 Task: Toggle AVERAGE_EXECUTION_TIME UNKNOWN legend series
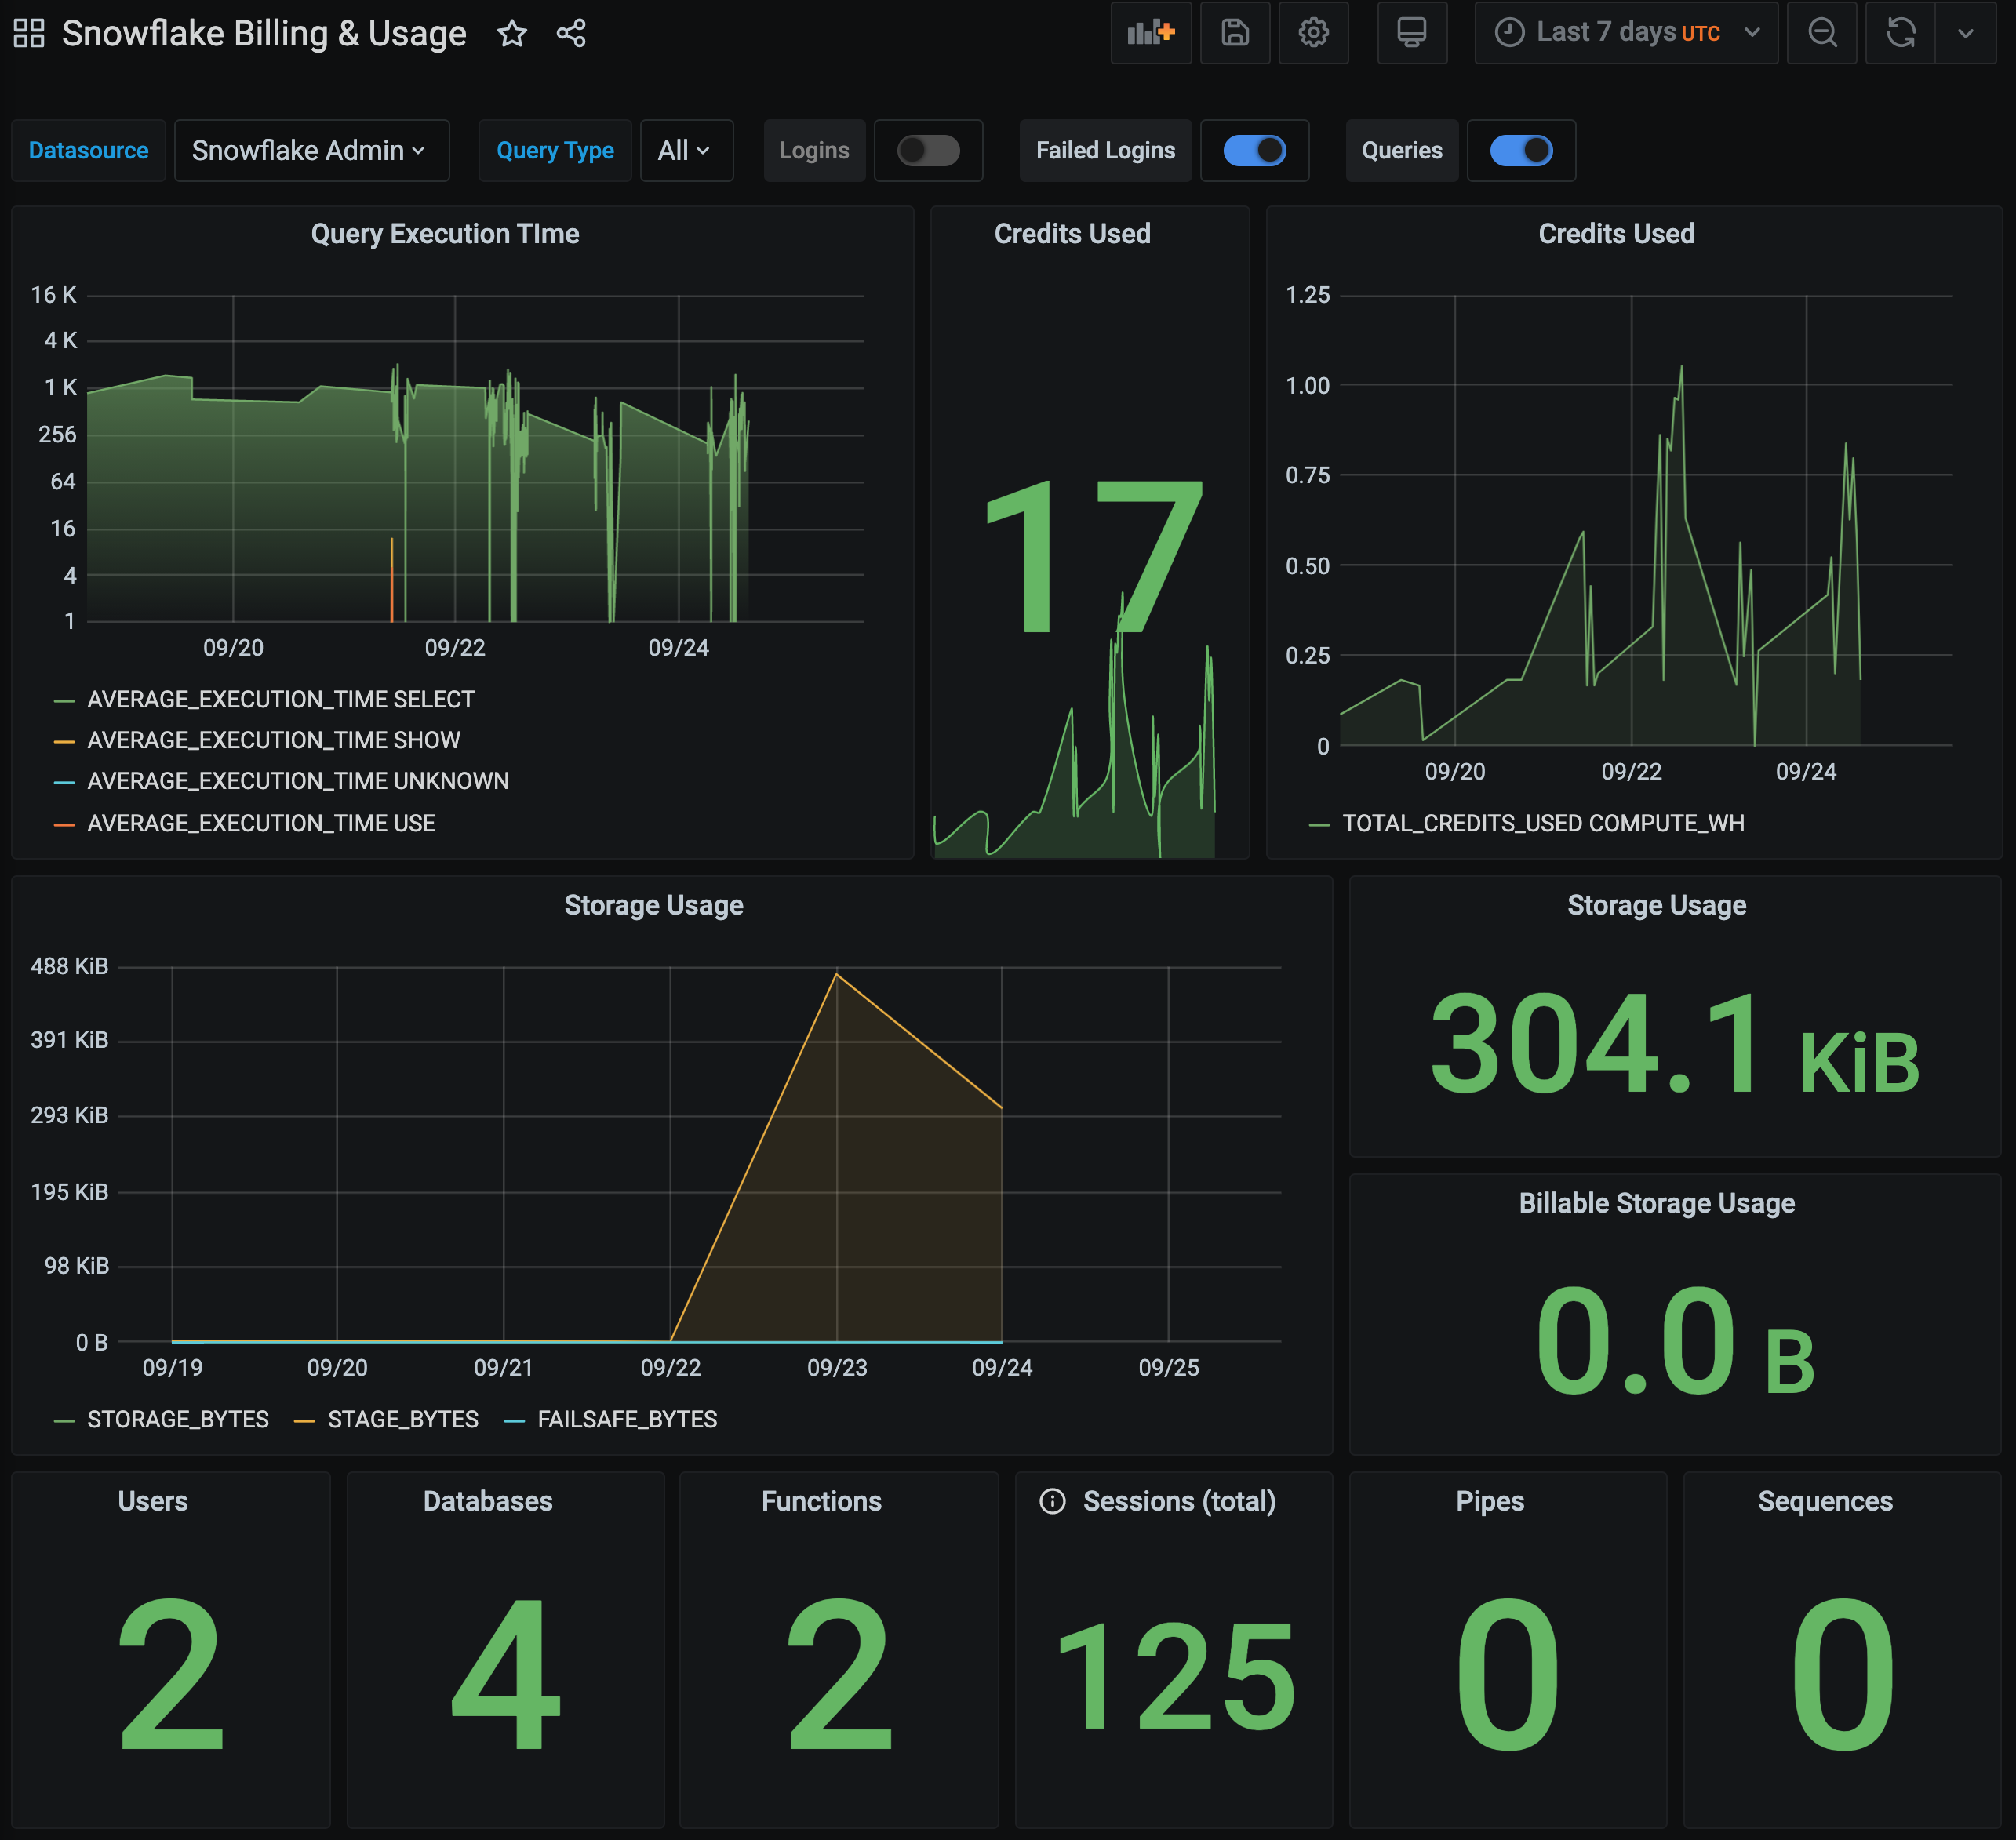298,781
